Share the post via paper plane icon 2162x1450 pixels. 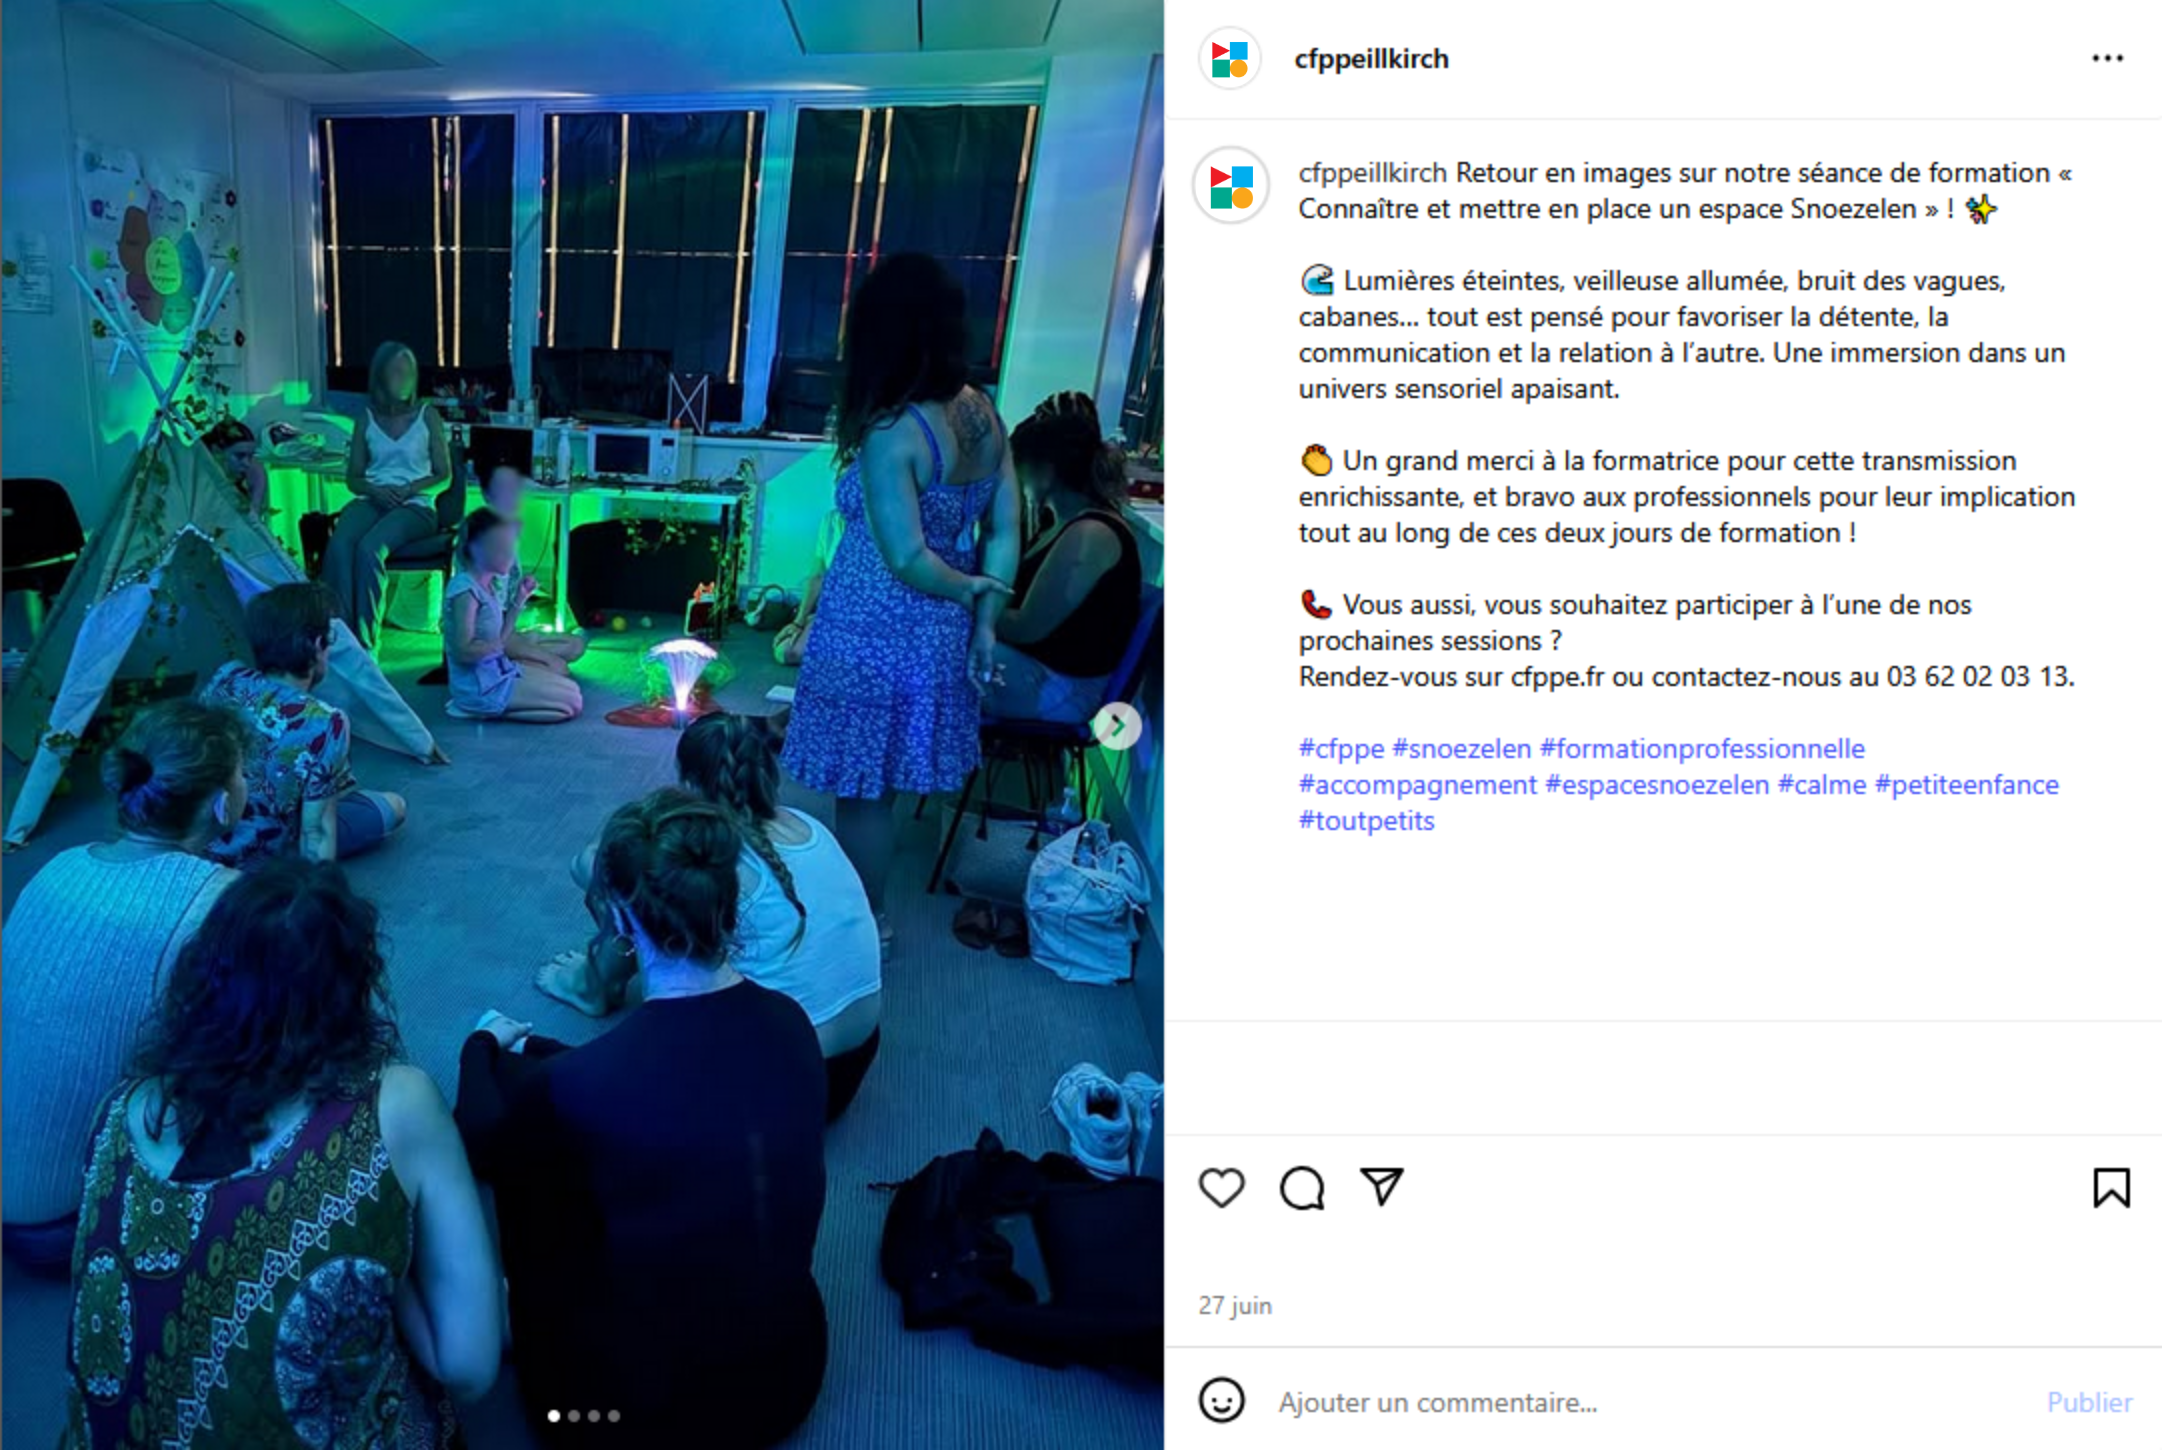click(x=1382, y=1187)
